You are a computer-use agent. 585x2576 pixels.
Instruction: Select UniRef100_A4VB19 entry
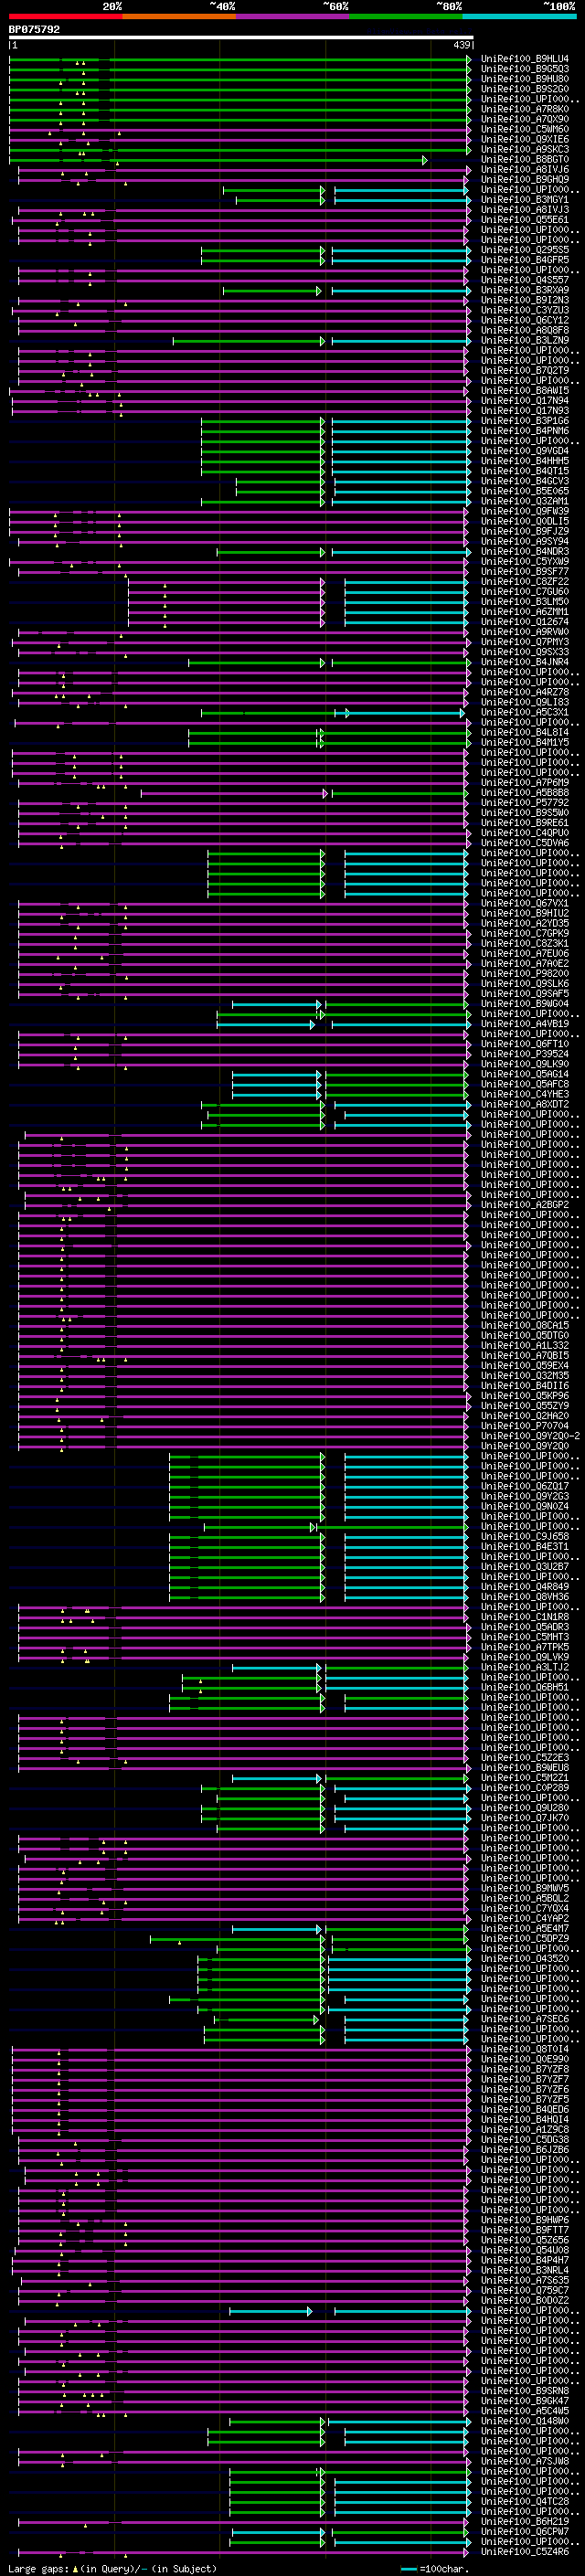tap(524, 1024)
